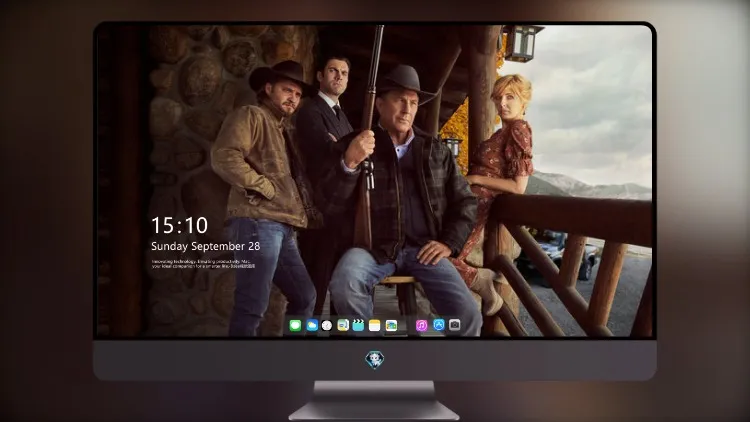This screenshot has height=422, width=750.
Task: Click the 15:10 clock display
Action: coord(179,225)
